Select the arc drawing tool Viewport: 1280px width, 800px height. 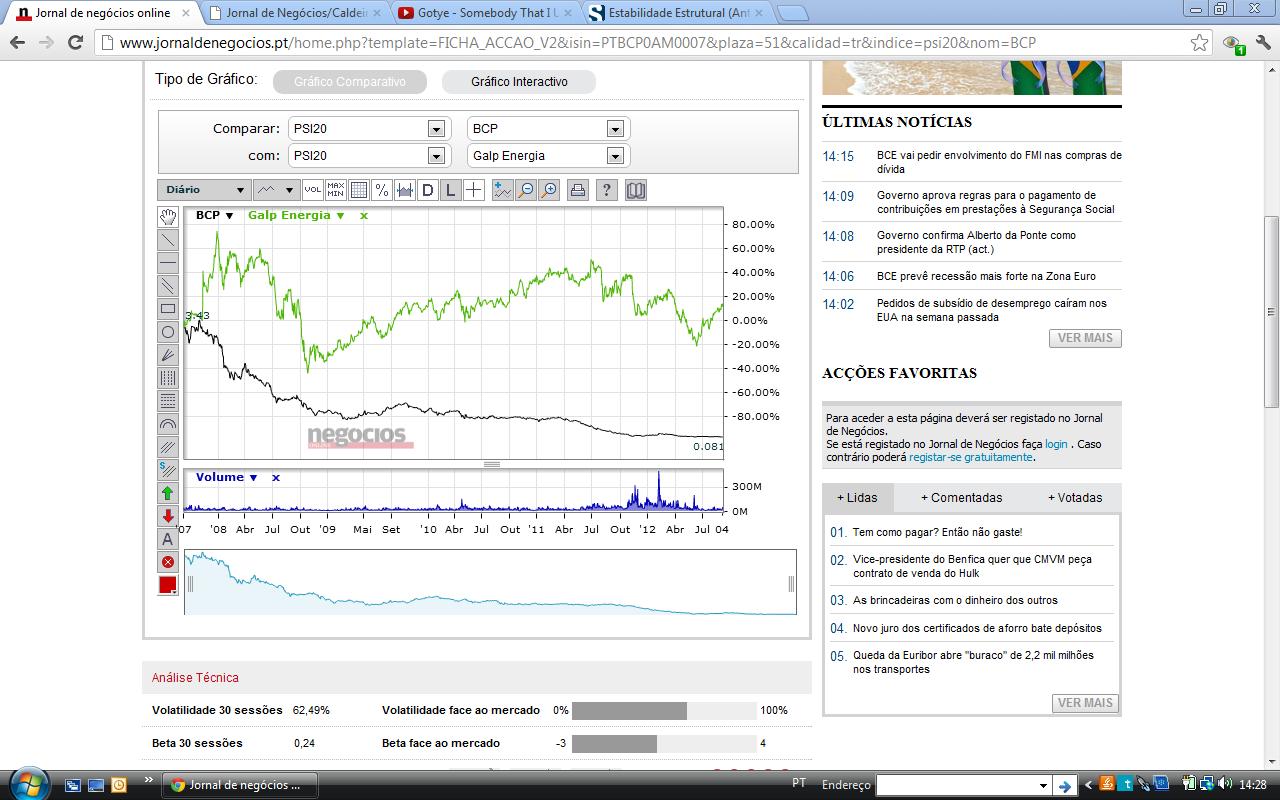click(x=168, y=423)
